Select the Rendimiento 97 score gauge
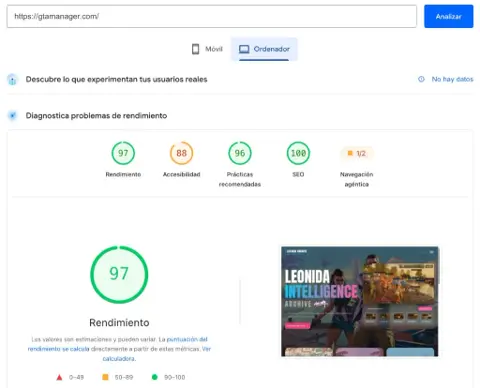This screenshot has width=480, height=388. click(123, 153)
